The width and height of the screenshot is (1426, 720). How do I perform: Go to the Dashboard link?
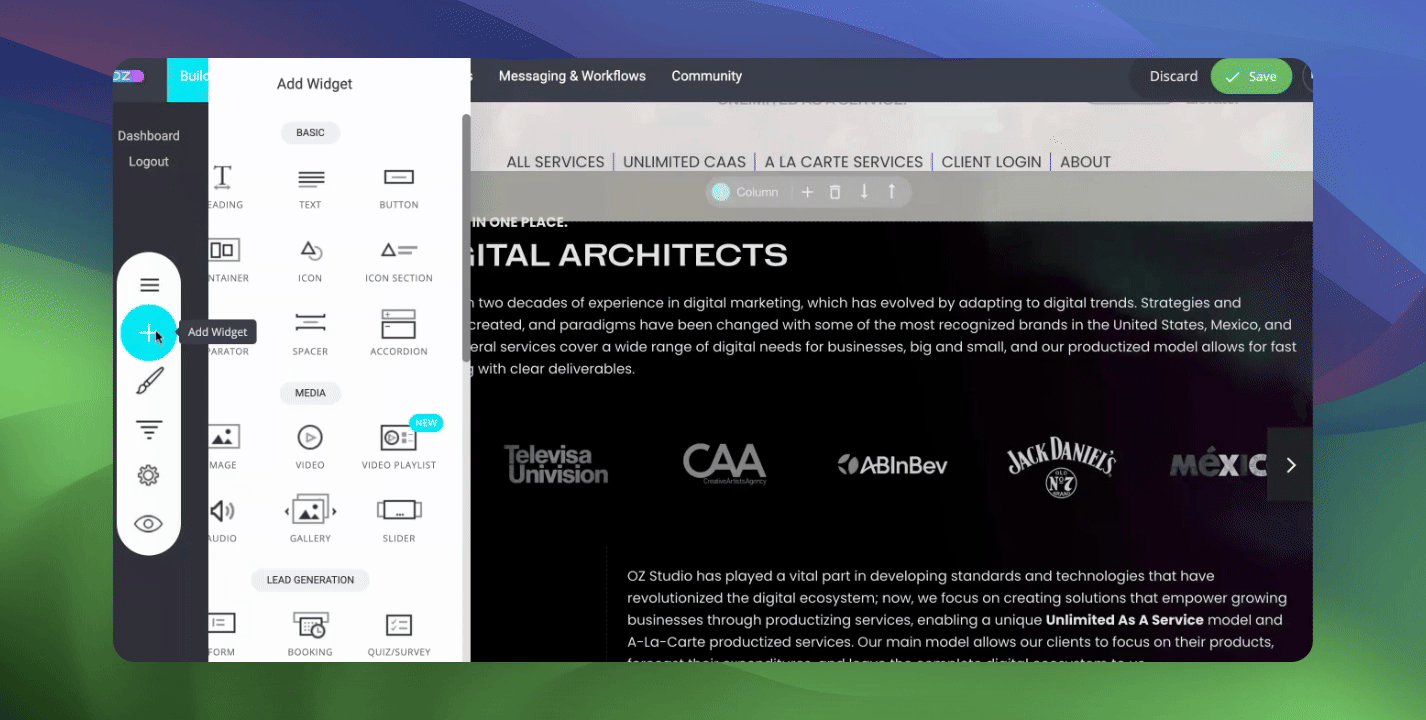(149, 136)
